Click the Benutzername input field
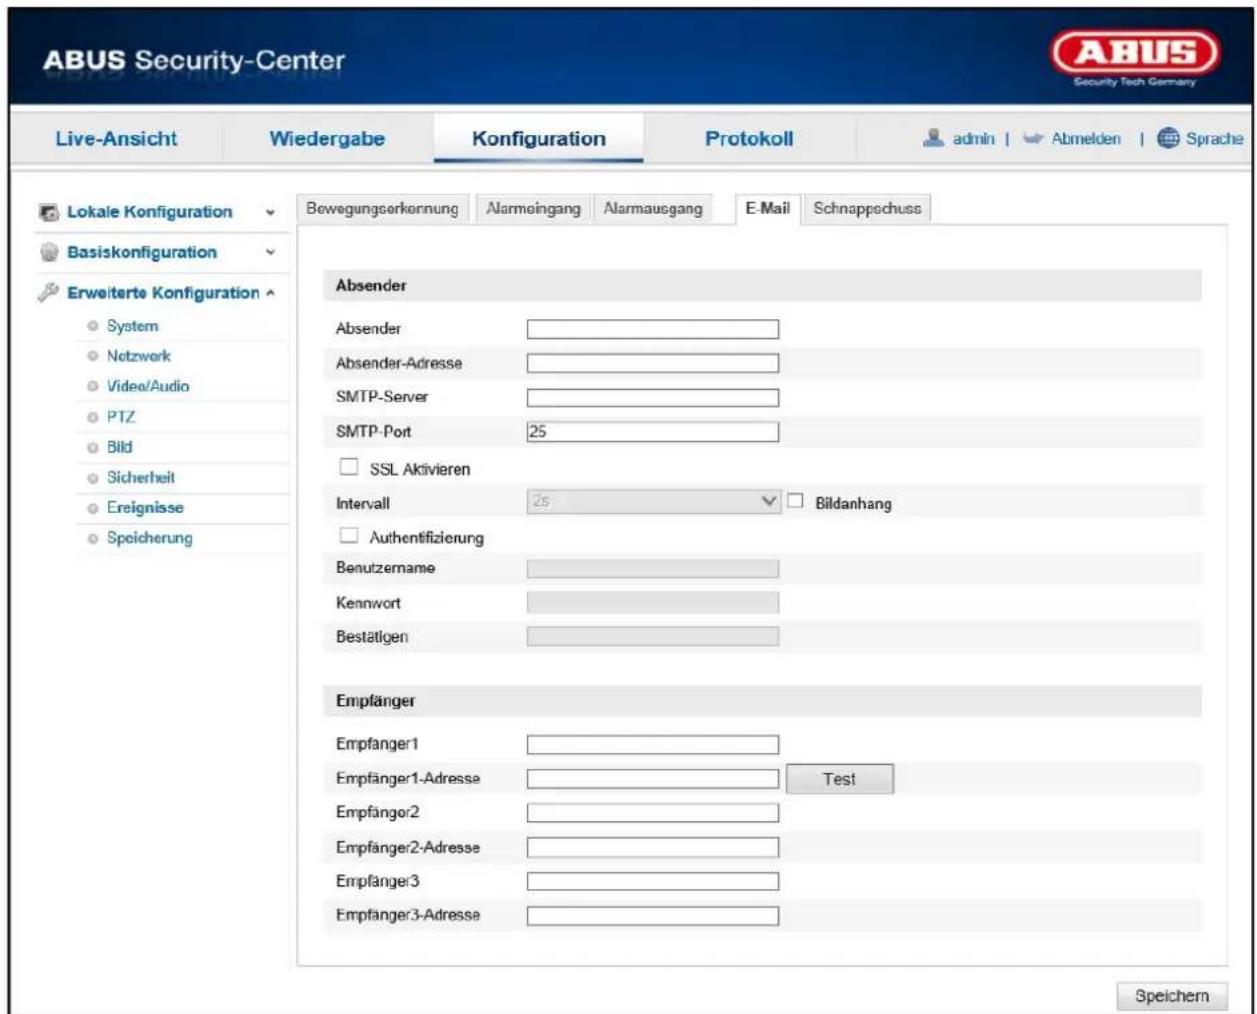The height and width of the screenshot is (1014, 1257). pyautogui.click(x=653, y=569)
